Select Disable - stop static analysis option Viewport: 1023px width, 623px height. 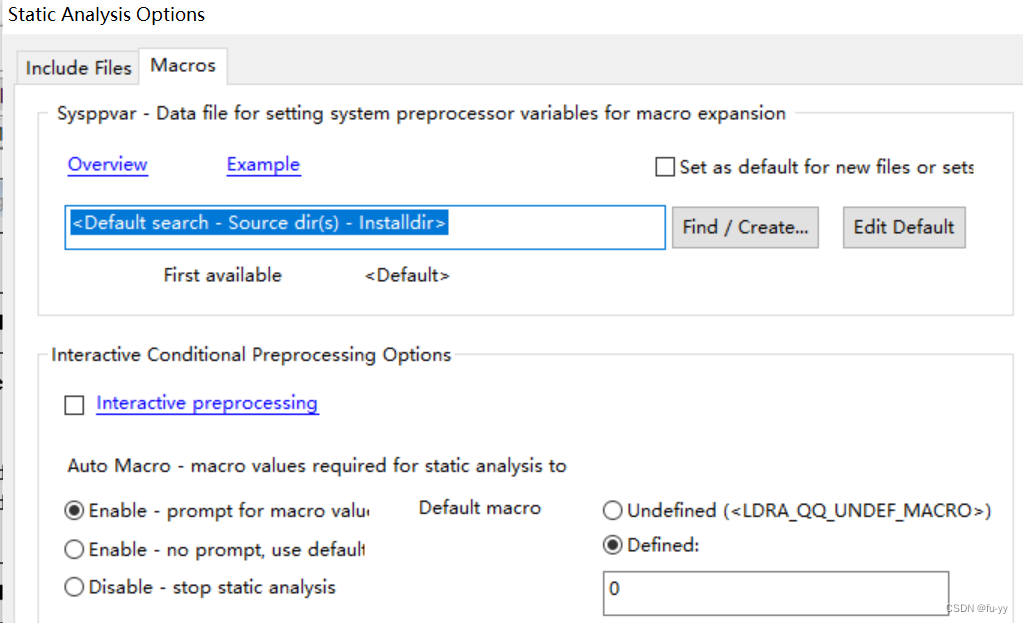pyautogui.click(x=74, y=587)
